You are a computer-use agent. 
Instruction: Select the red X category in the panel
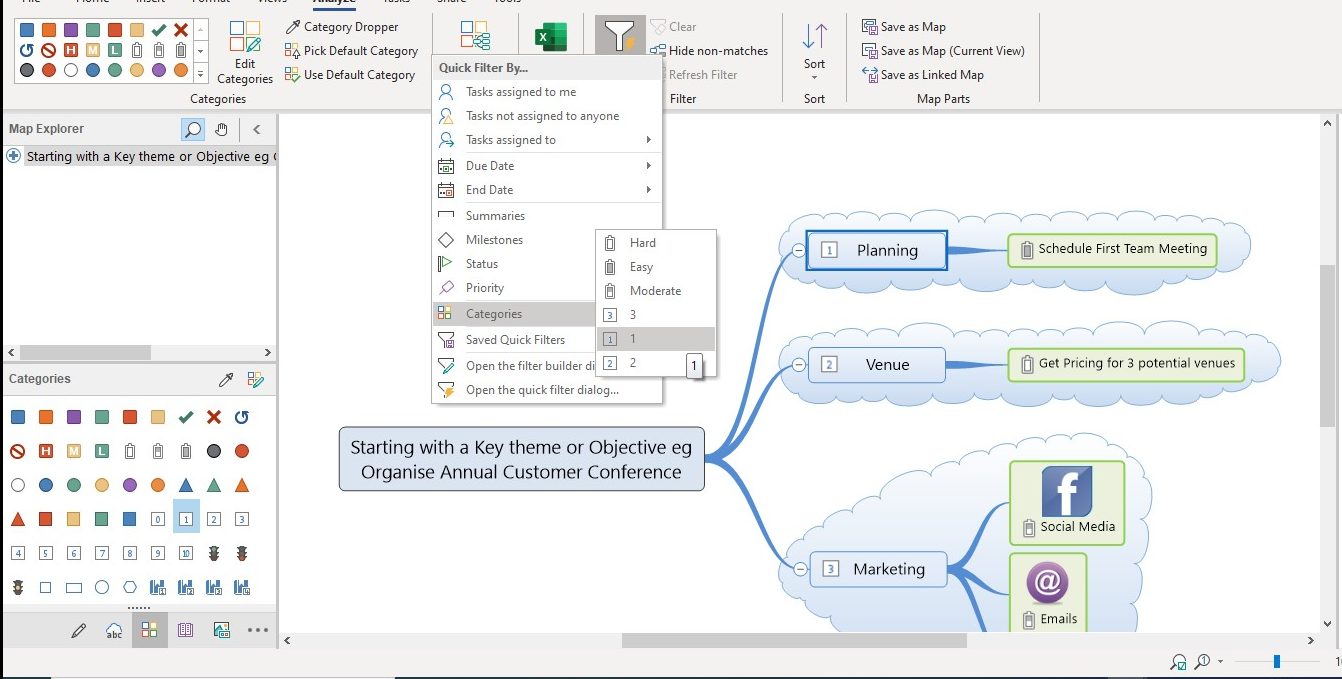point(213,417)
